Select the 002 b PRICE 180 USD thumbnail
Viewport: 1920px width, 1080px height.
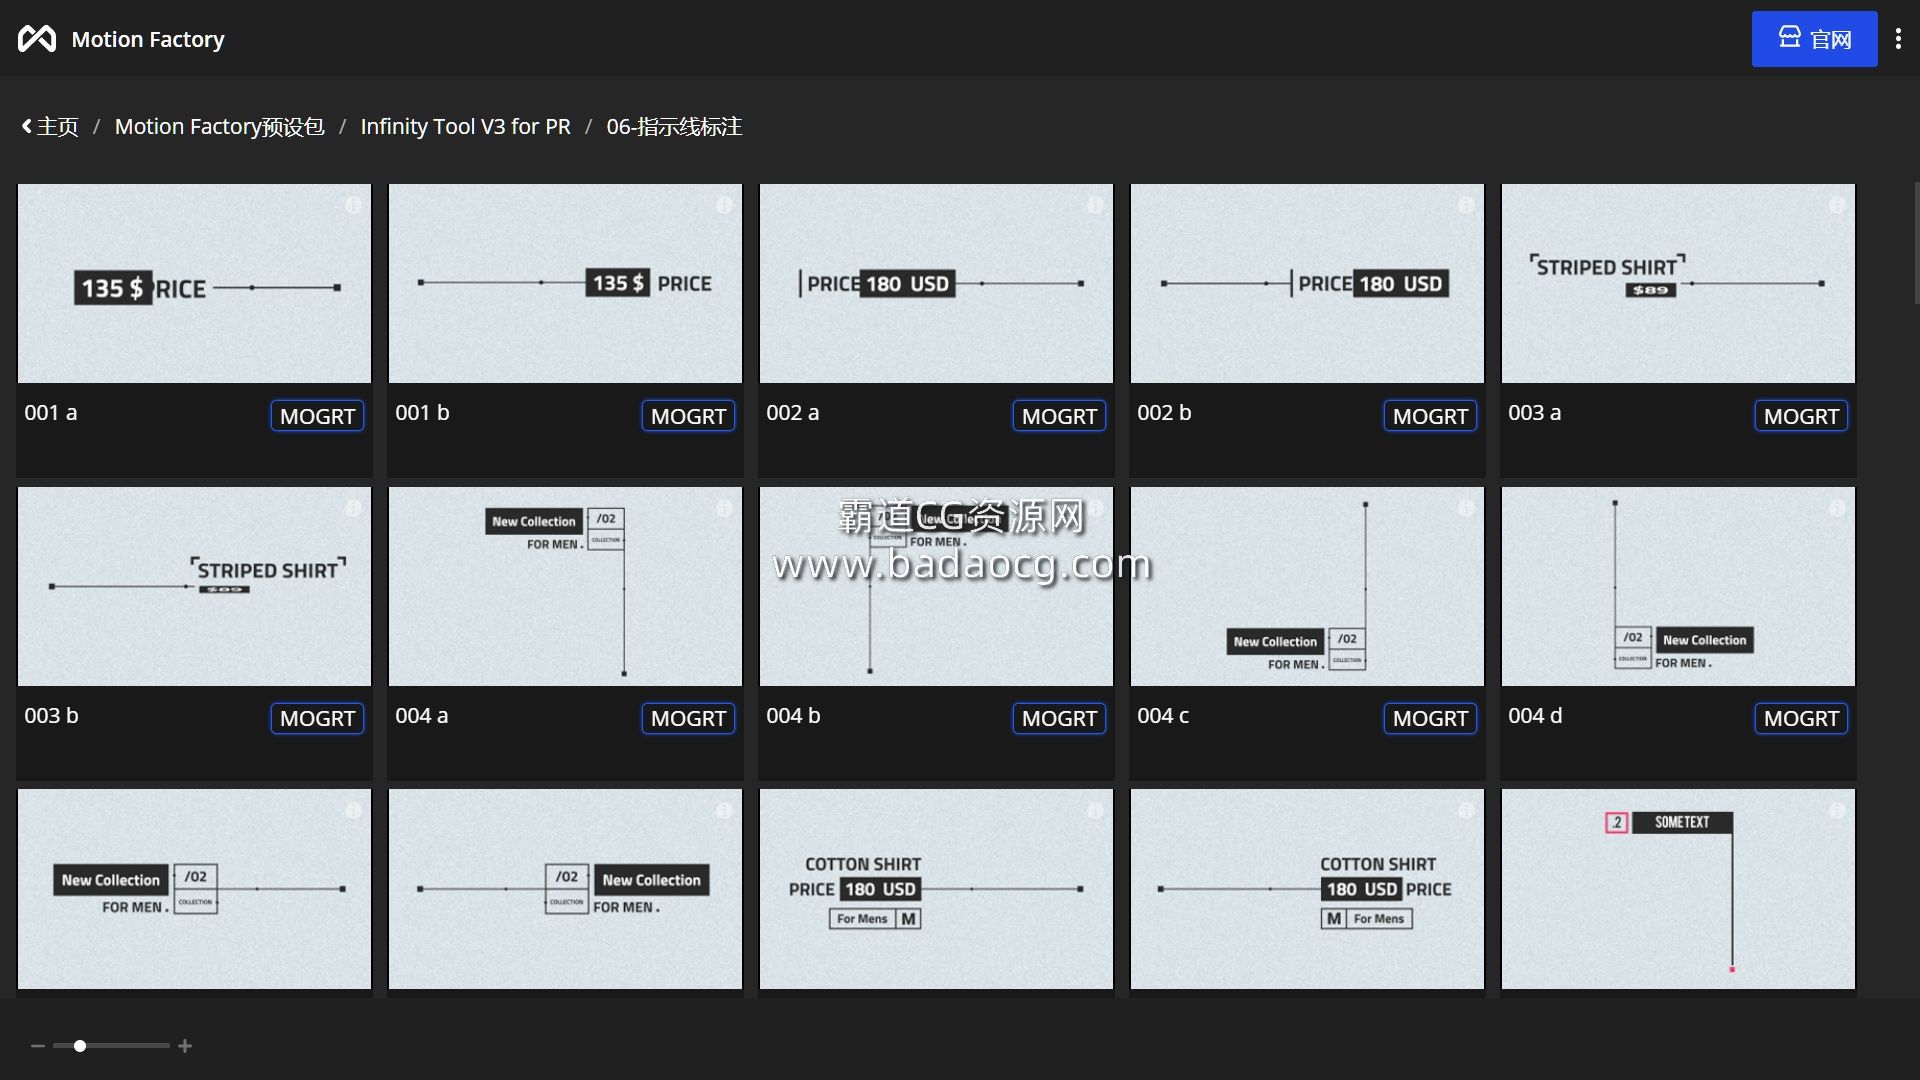tap(1307, 283)
